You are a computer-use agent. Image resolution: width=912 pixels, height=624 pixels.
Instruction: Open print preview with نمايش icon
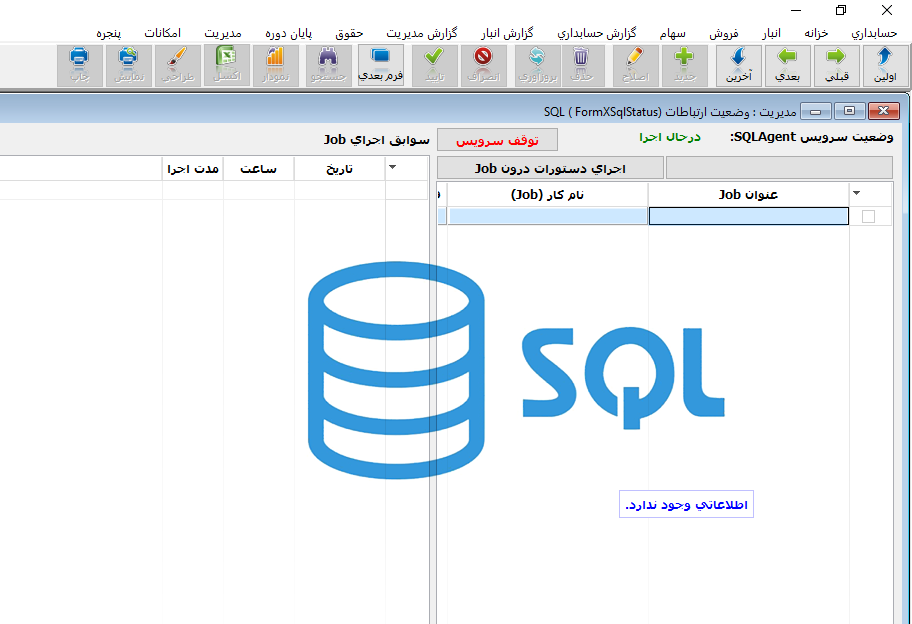[x=129, y=66]
